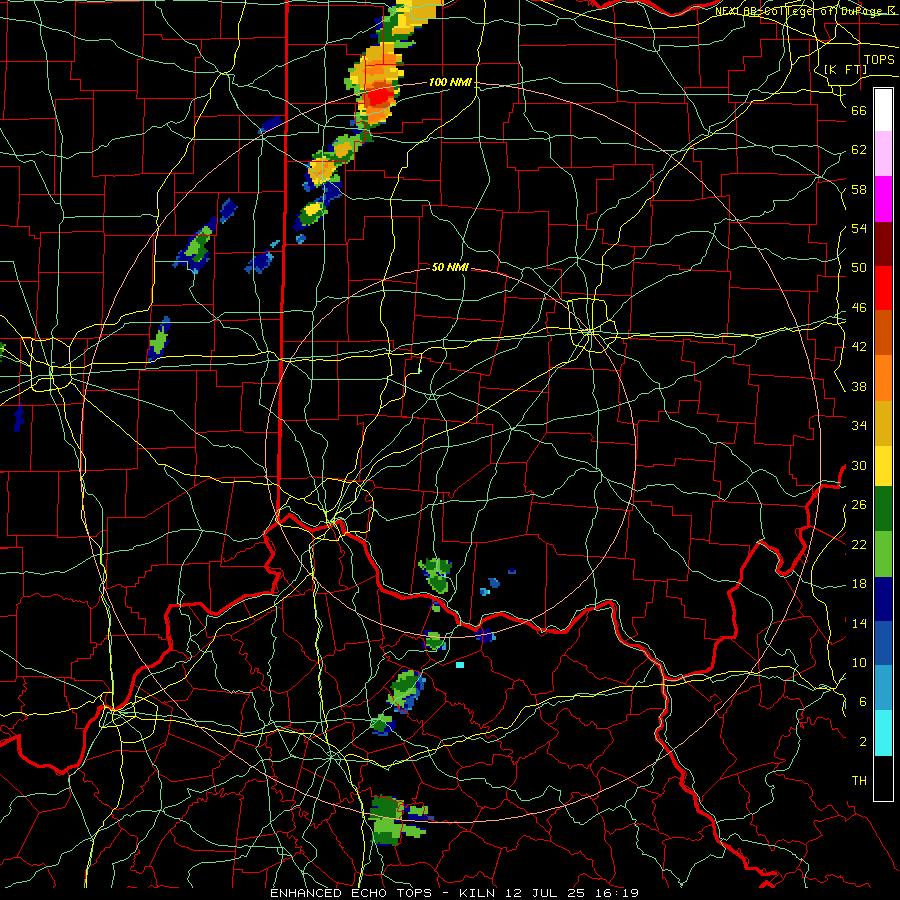Select the light pink legend swatch

coord(883,153)
